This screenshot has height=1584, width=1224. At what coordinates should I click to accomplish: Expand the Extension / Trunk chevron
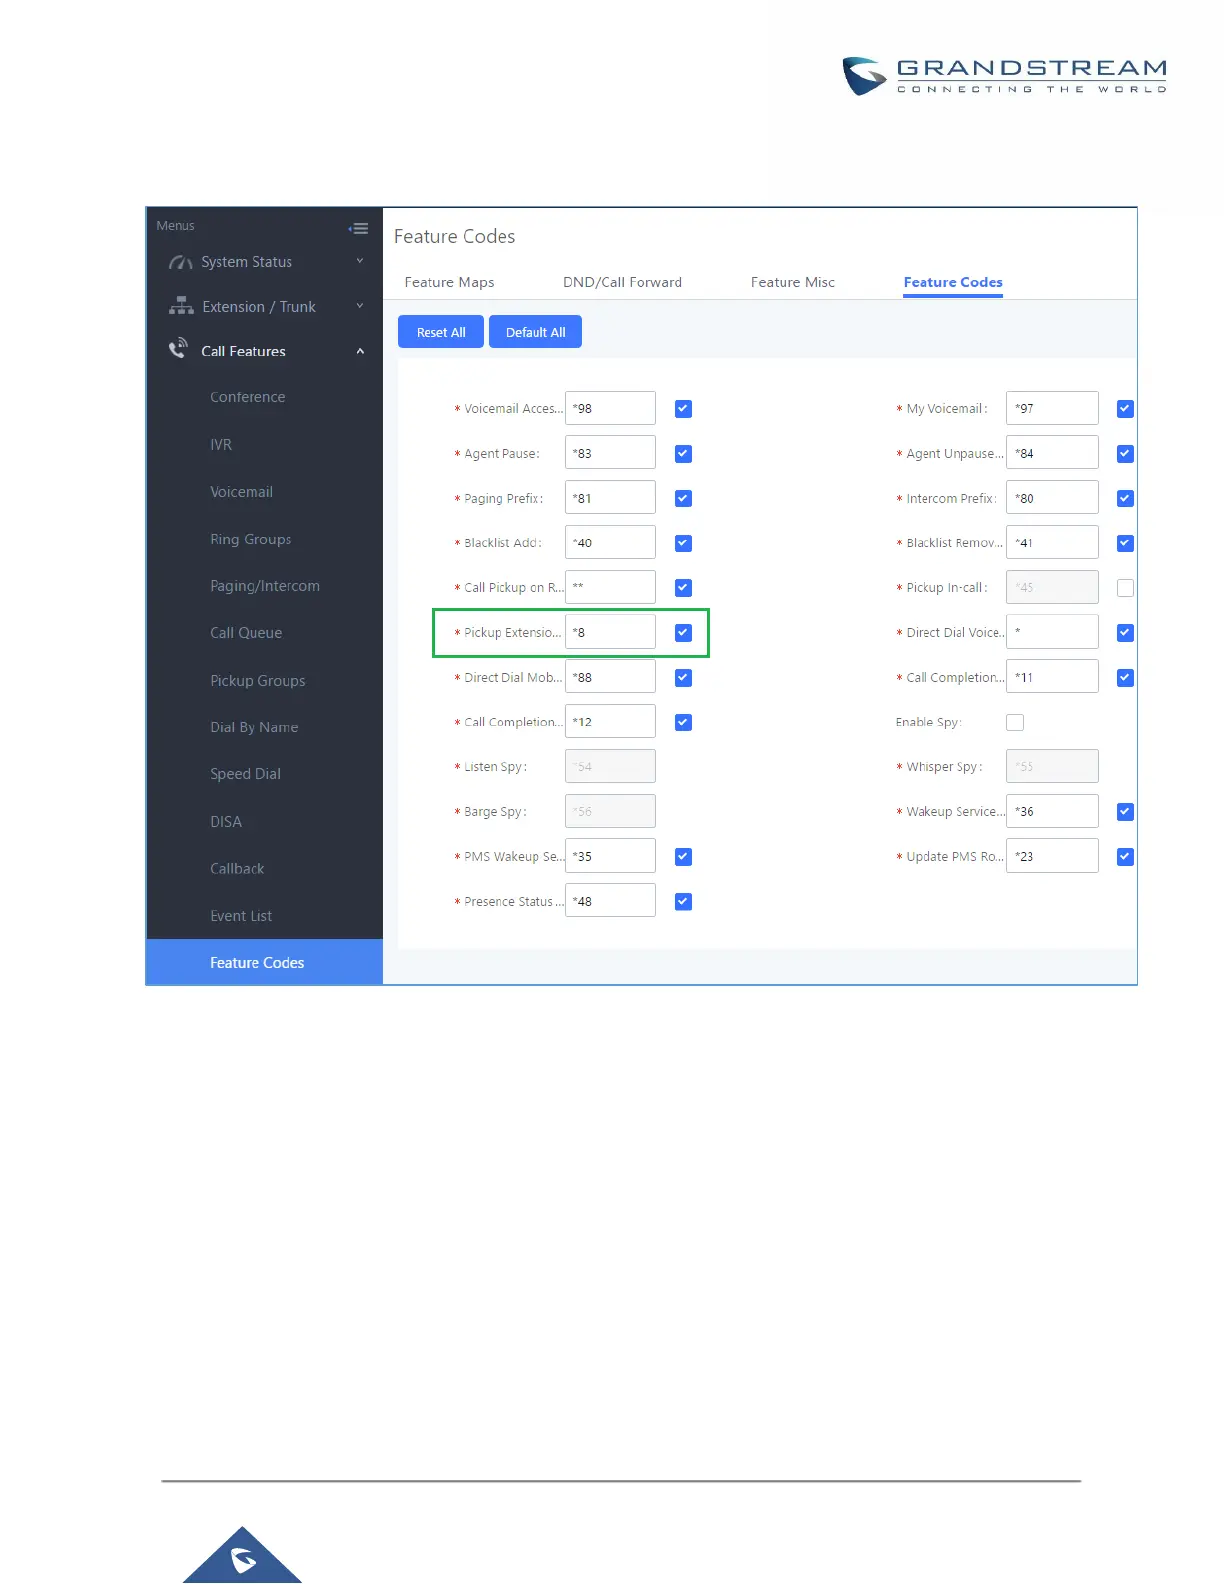click(x=360, y=306)
